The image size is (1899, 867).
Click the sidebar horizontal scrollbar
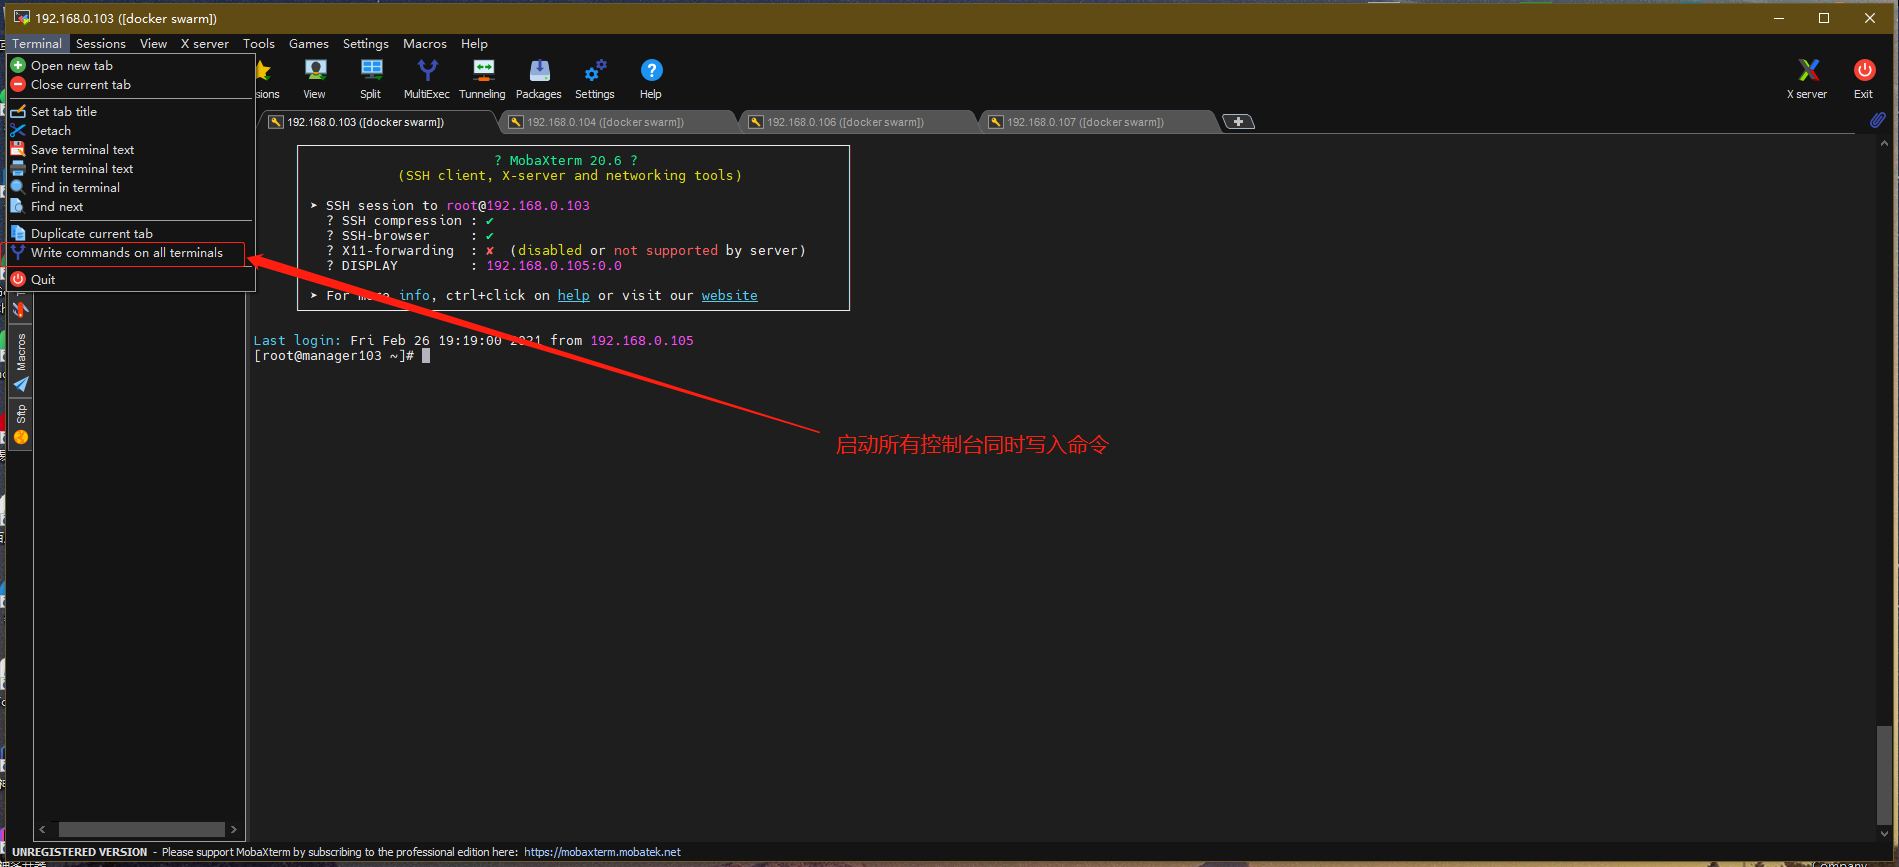pyautogui.click(x=141, y=829)
